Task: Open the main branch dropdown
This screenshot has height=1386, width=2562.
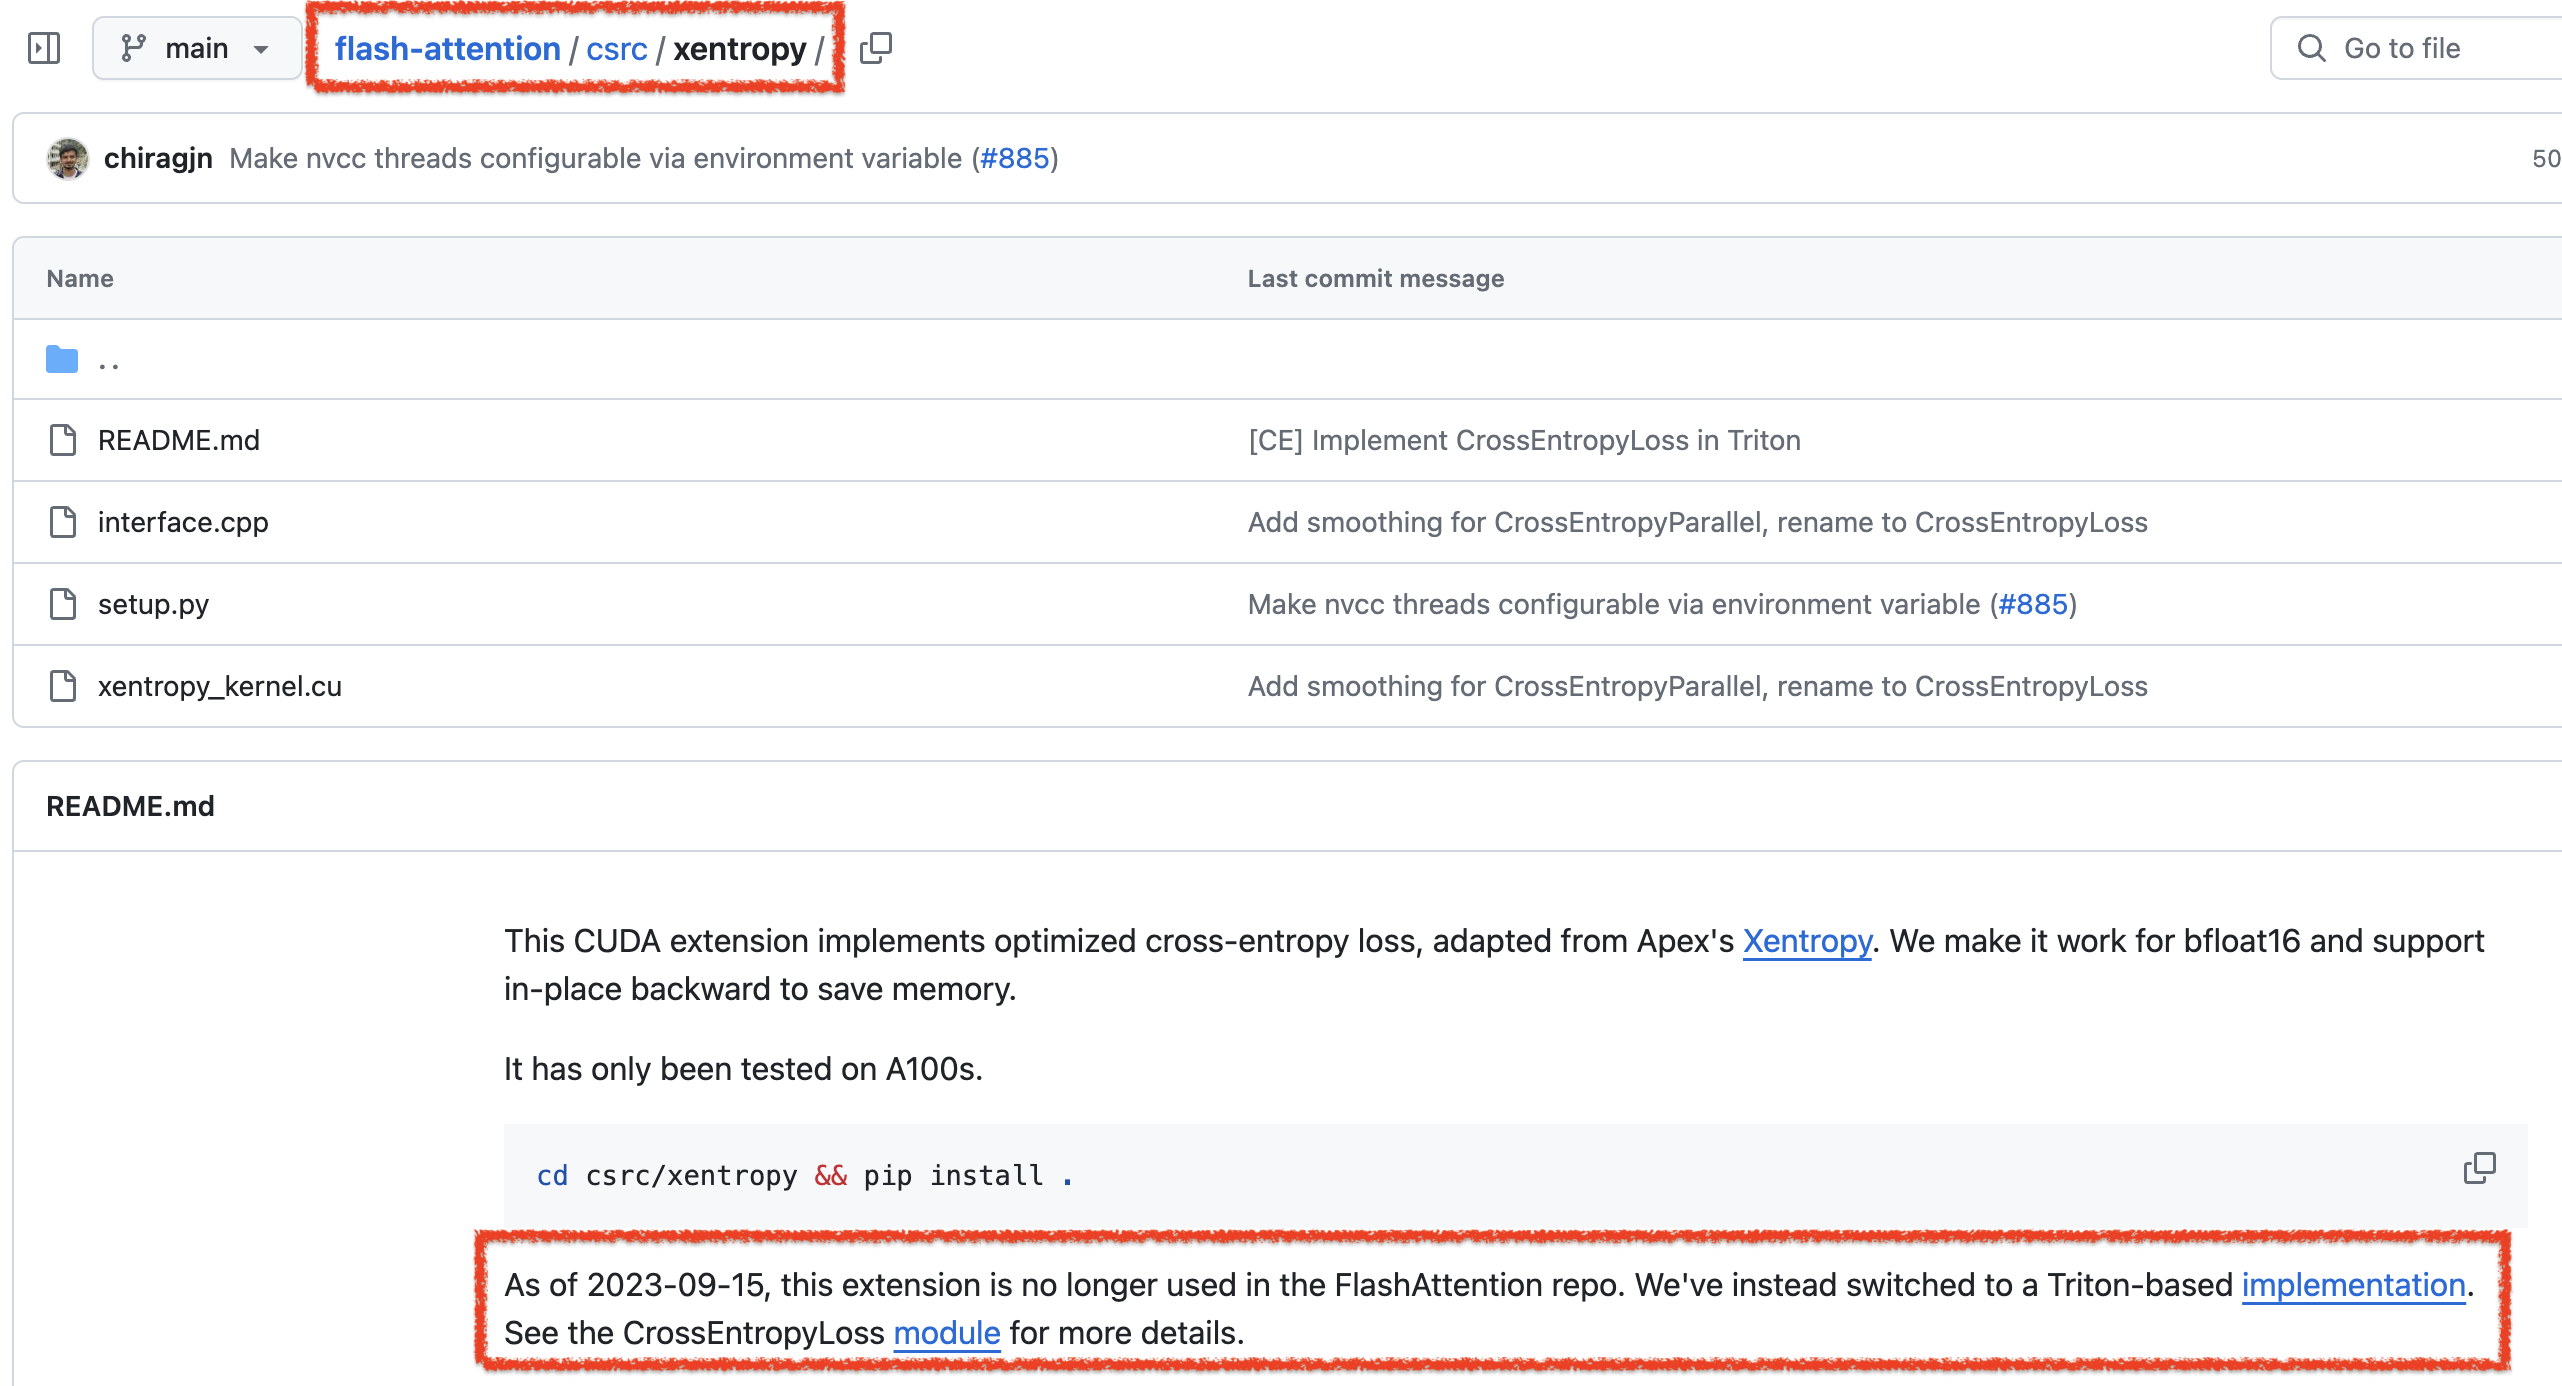Action: (x=197, y=48)
